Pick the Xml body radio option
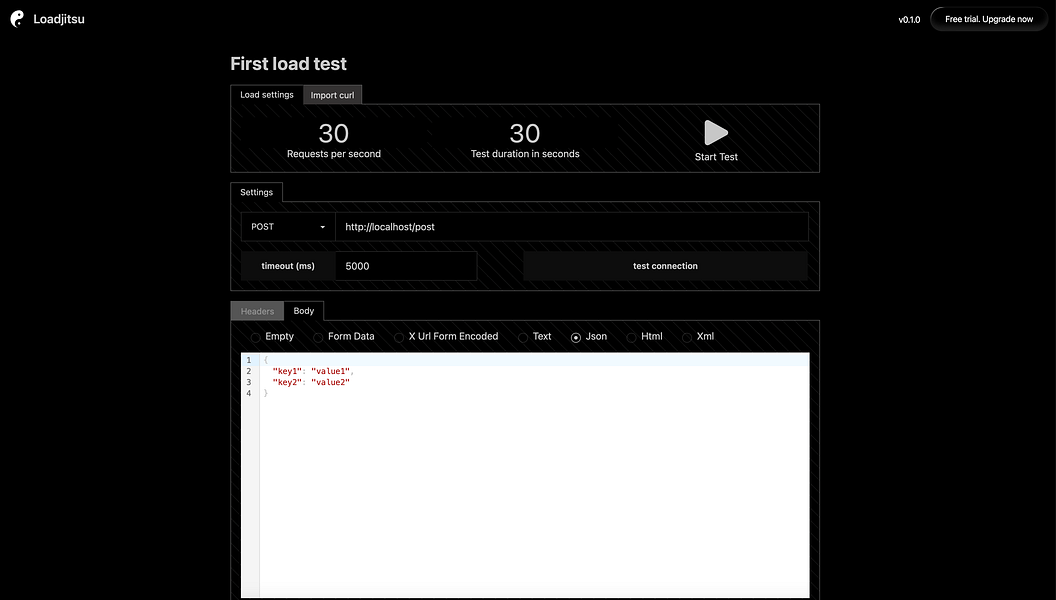The image size is (1056, 600). coord(686,337)
